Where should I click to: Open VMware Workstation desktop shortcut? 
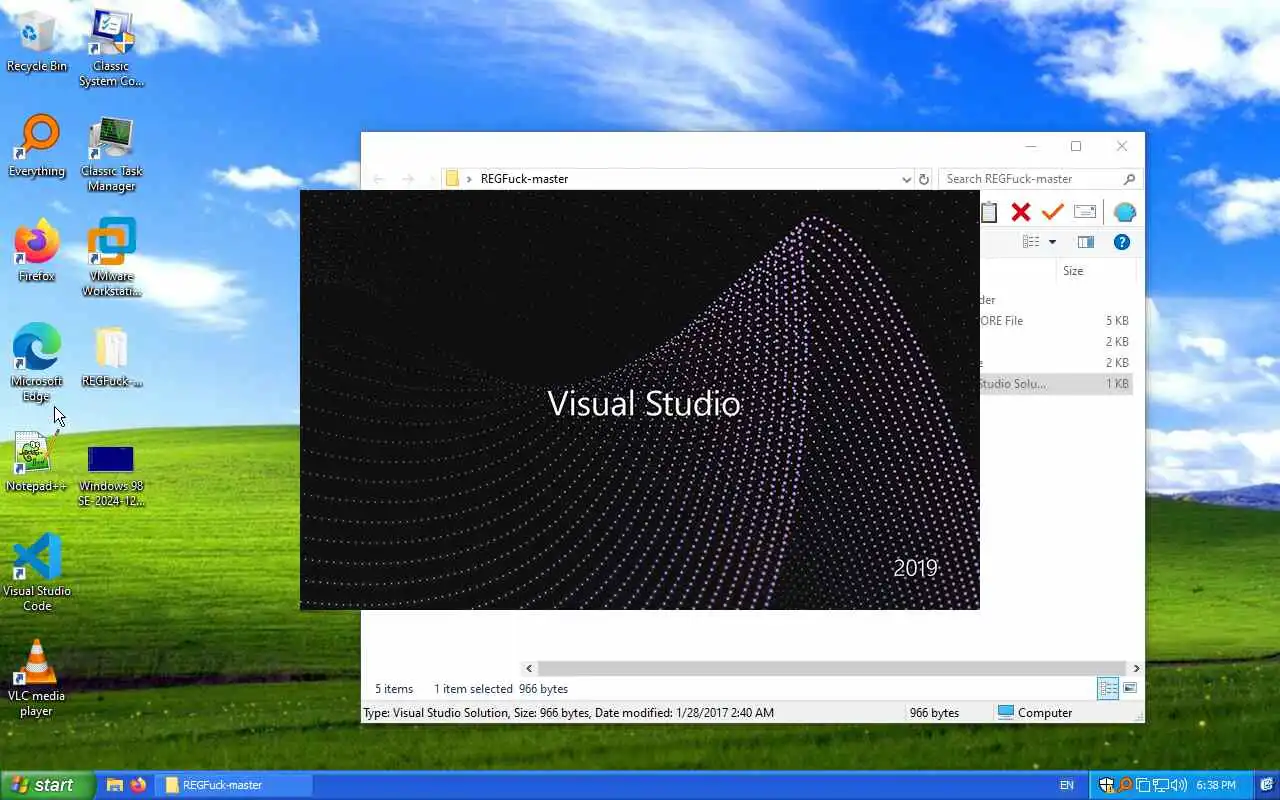pyautogui.click(x=112, y=258)
